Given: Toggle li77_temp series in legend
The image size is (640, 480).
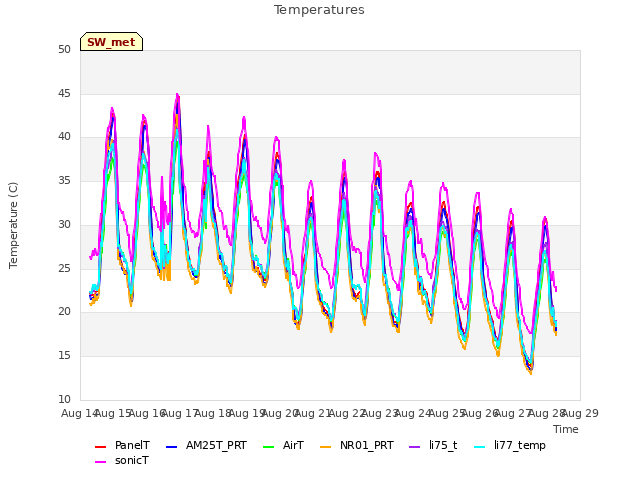Looking at the screenshot, I should pos(509,445).
